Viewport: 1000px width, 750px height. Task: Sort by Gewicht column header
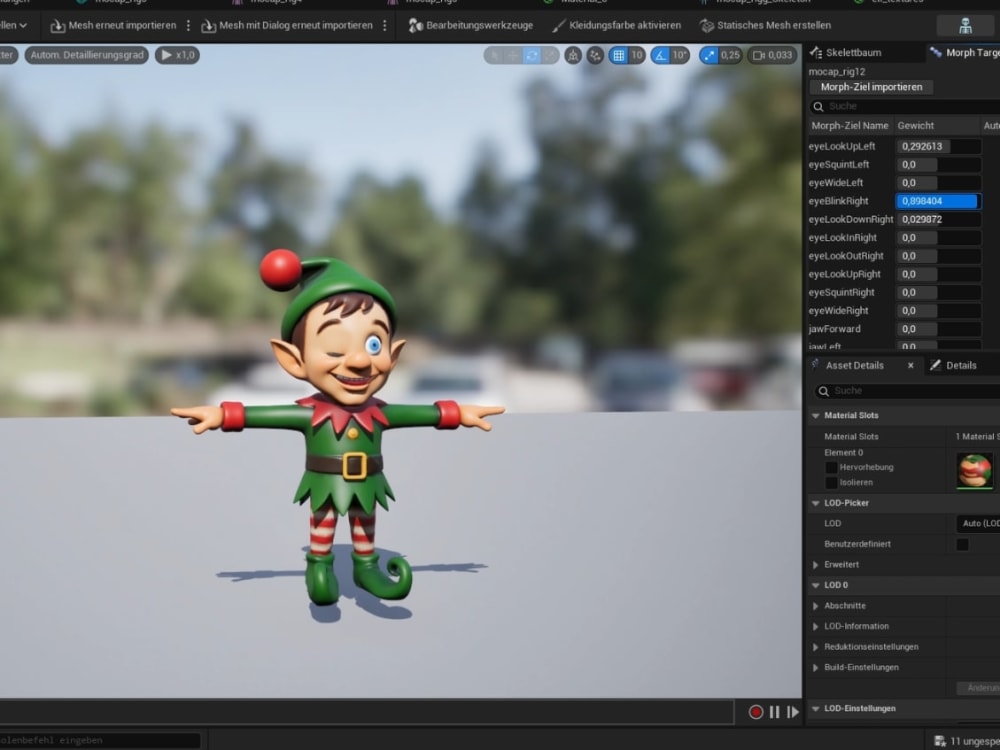click(x=937, y=126)
